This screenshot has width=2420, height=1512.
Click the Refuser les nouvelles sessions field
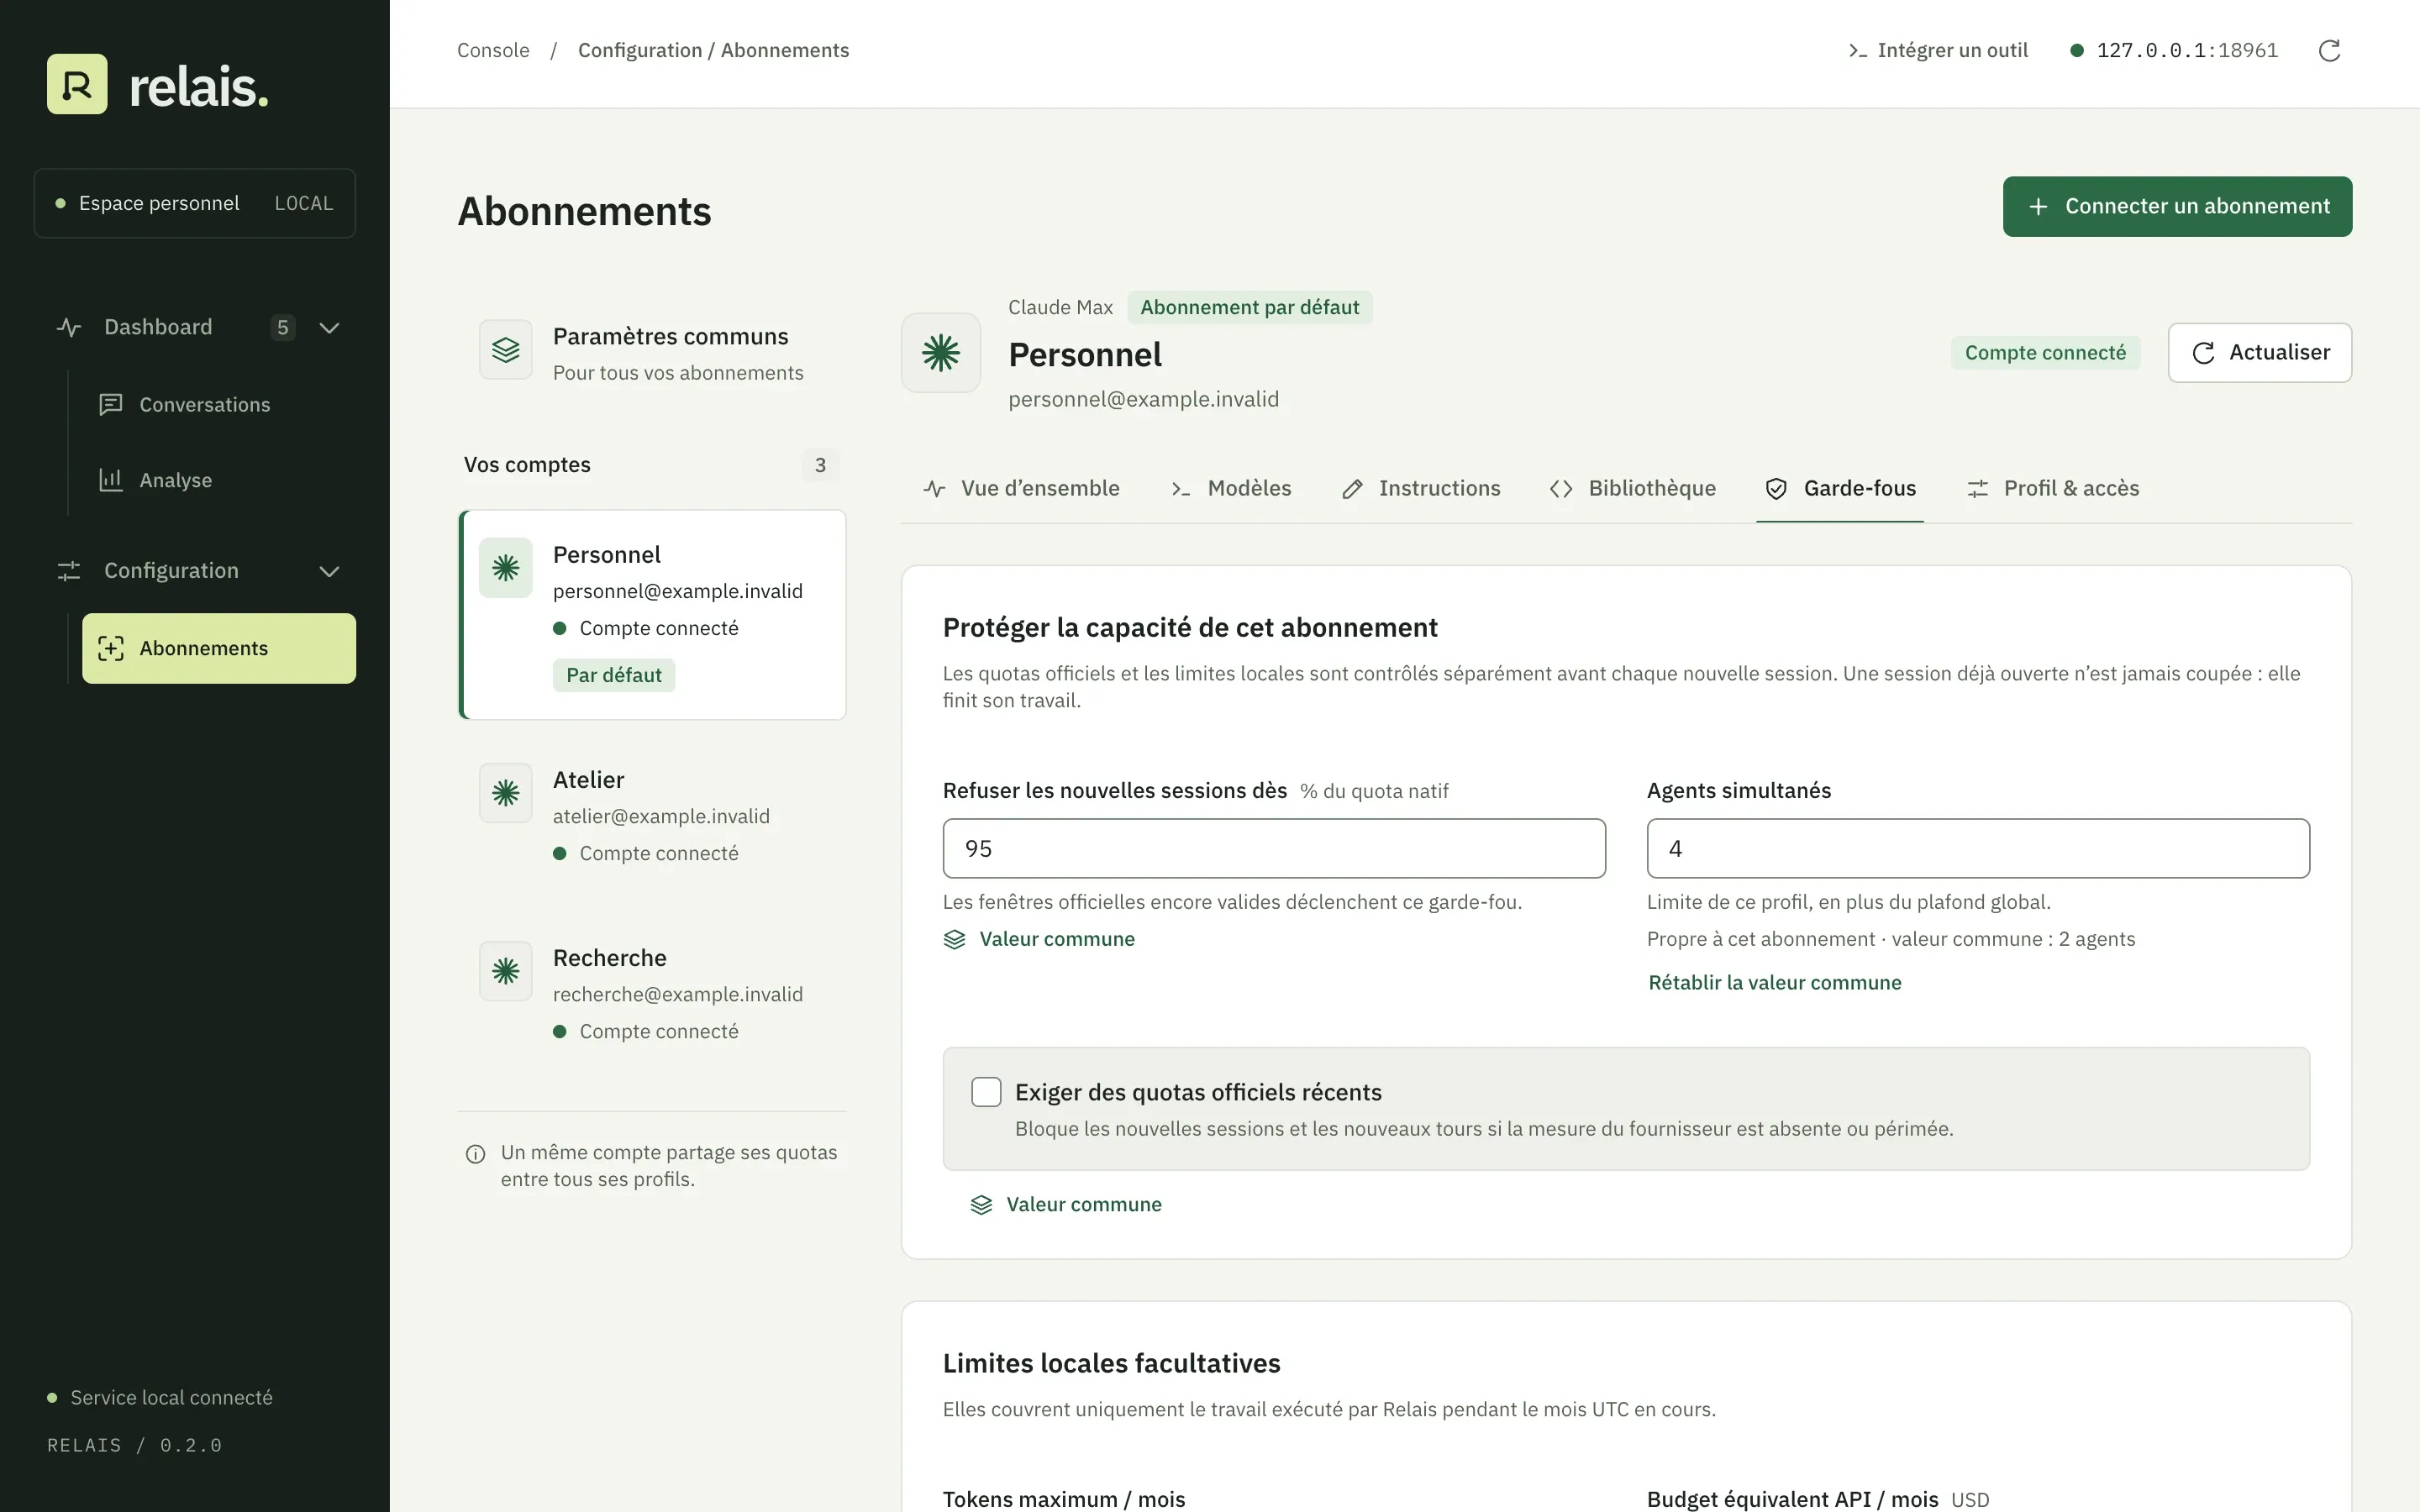[1274, 849]
